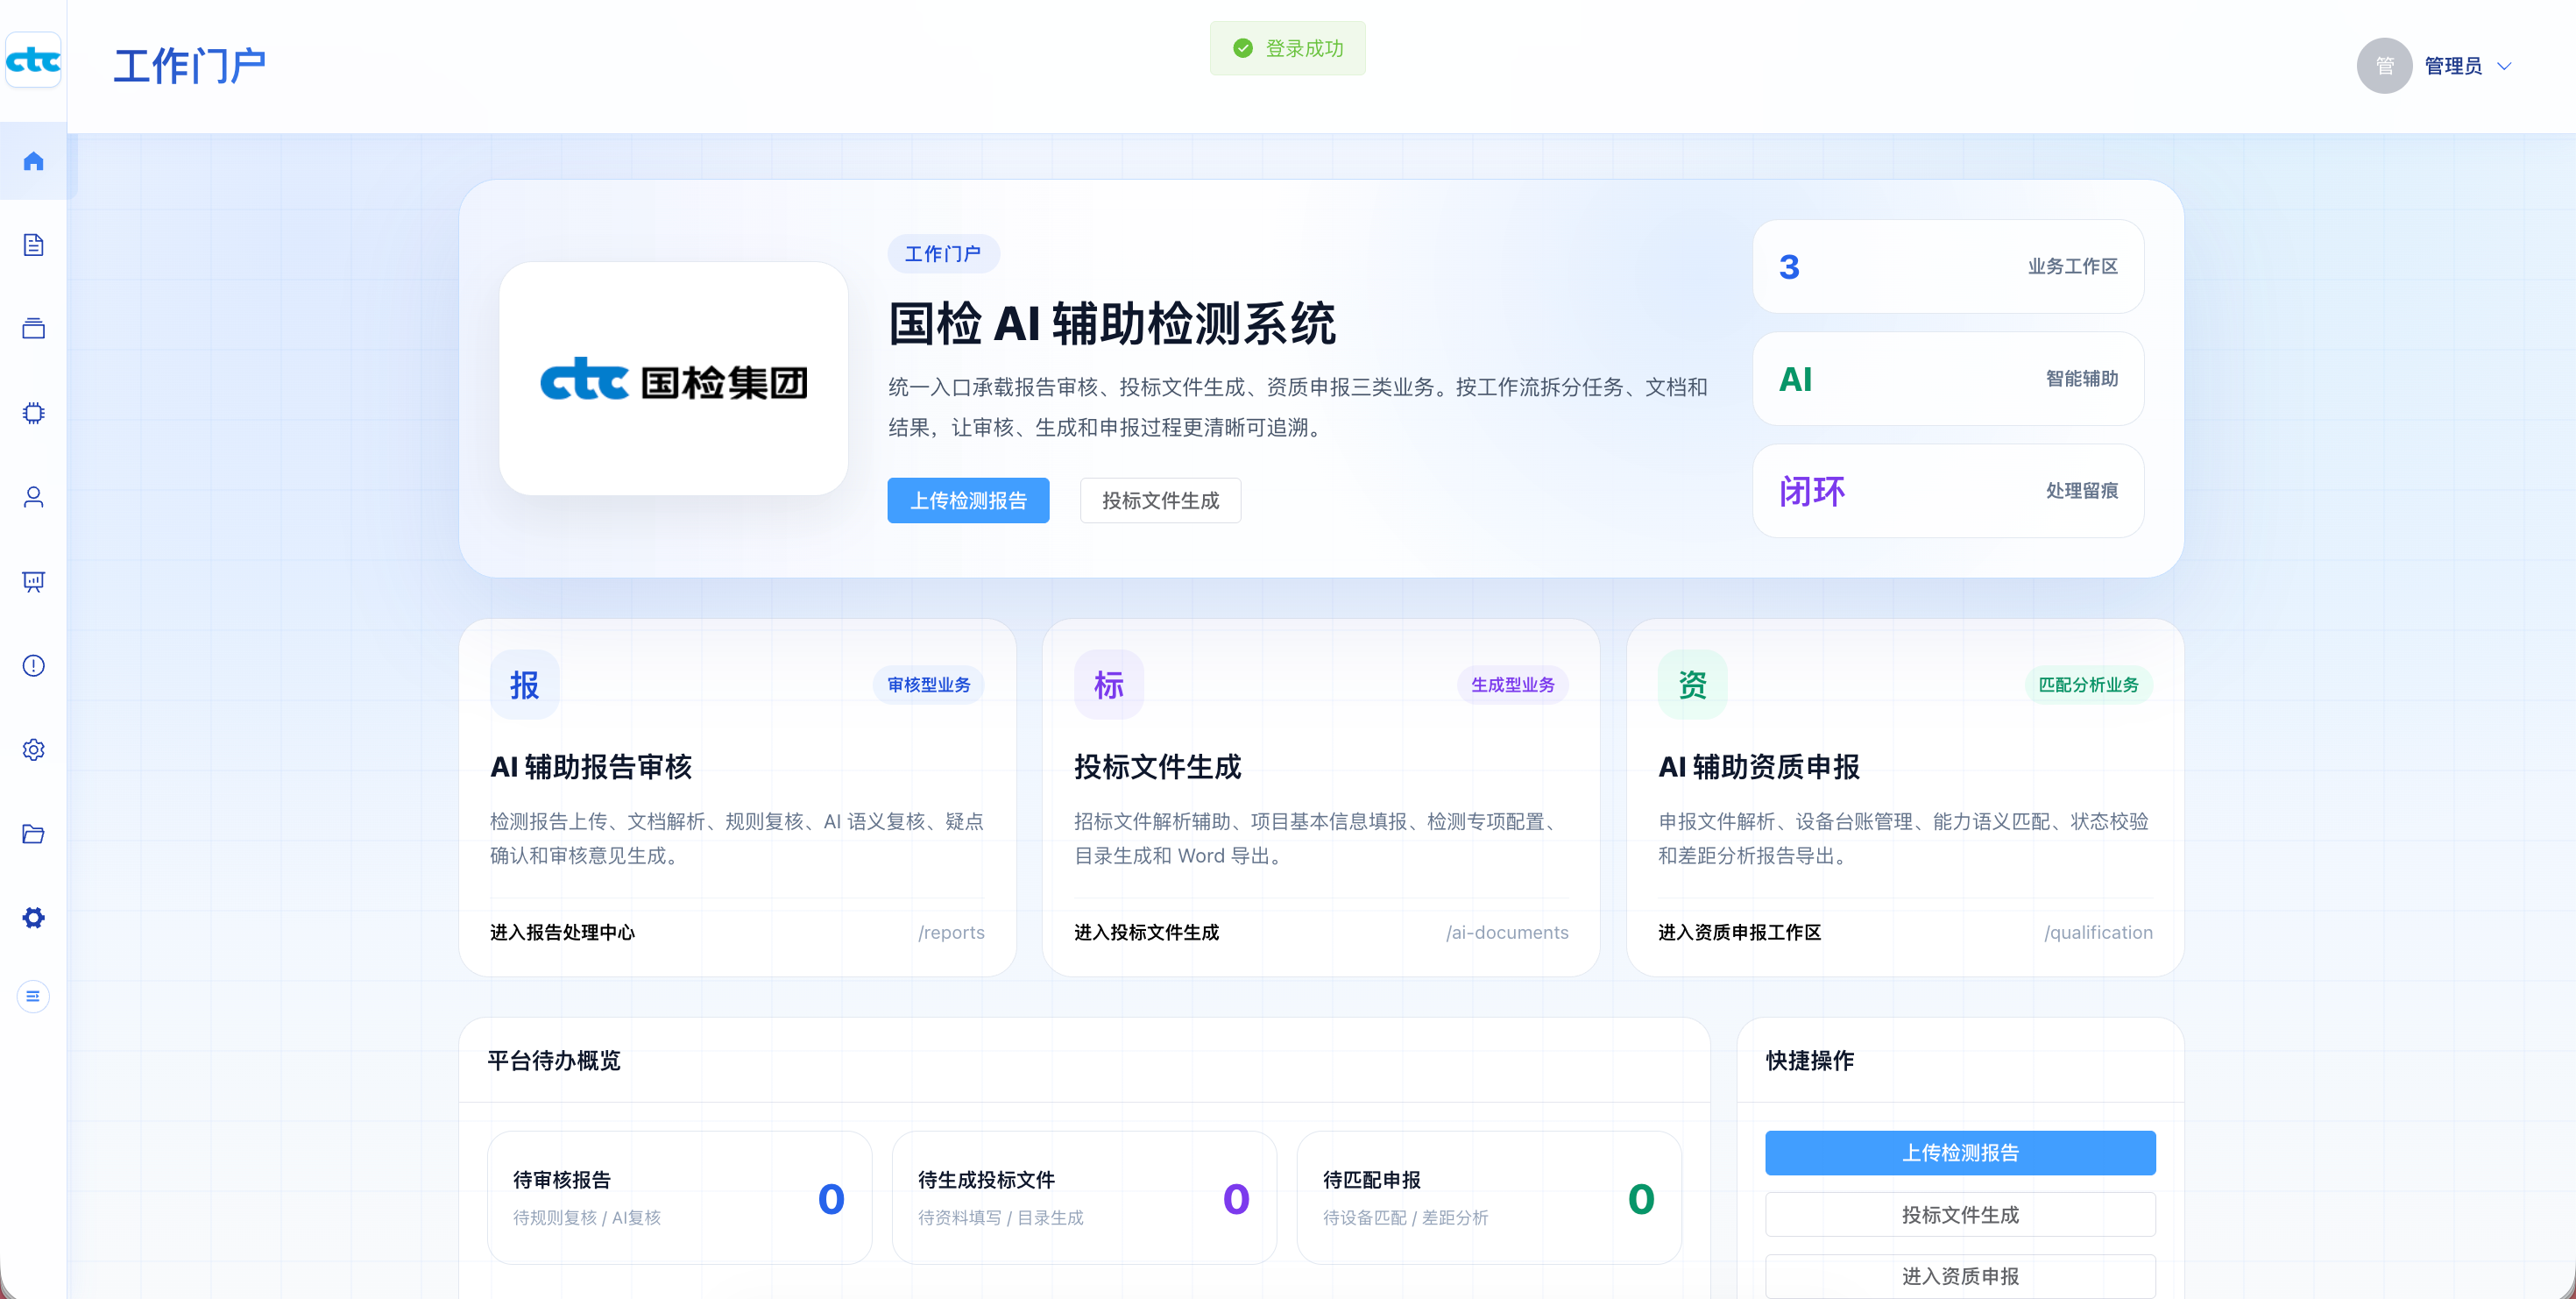Open the 待生成投标文件 pending card
Image resolution: width=2576 pixels, height=1299 pixels.
pos(1084,1198)
